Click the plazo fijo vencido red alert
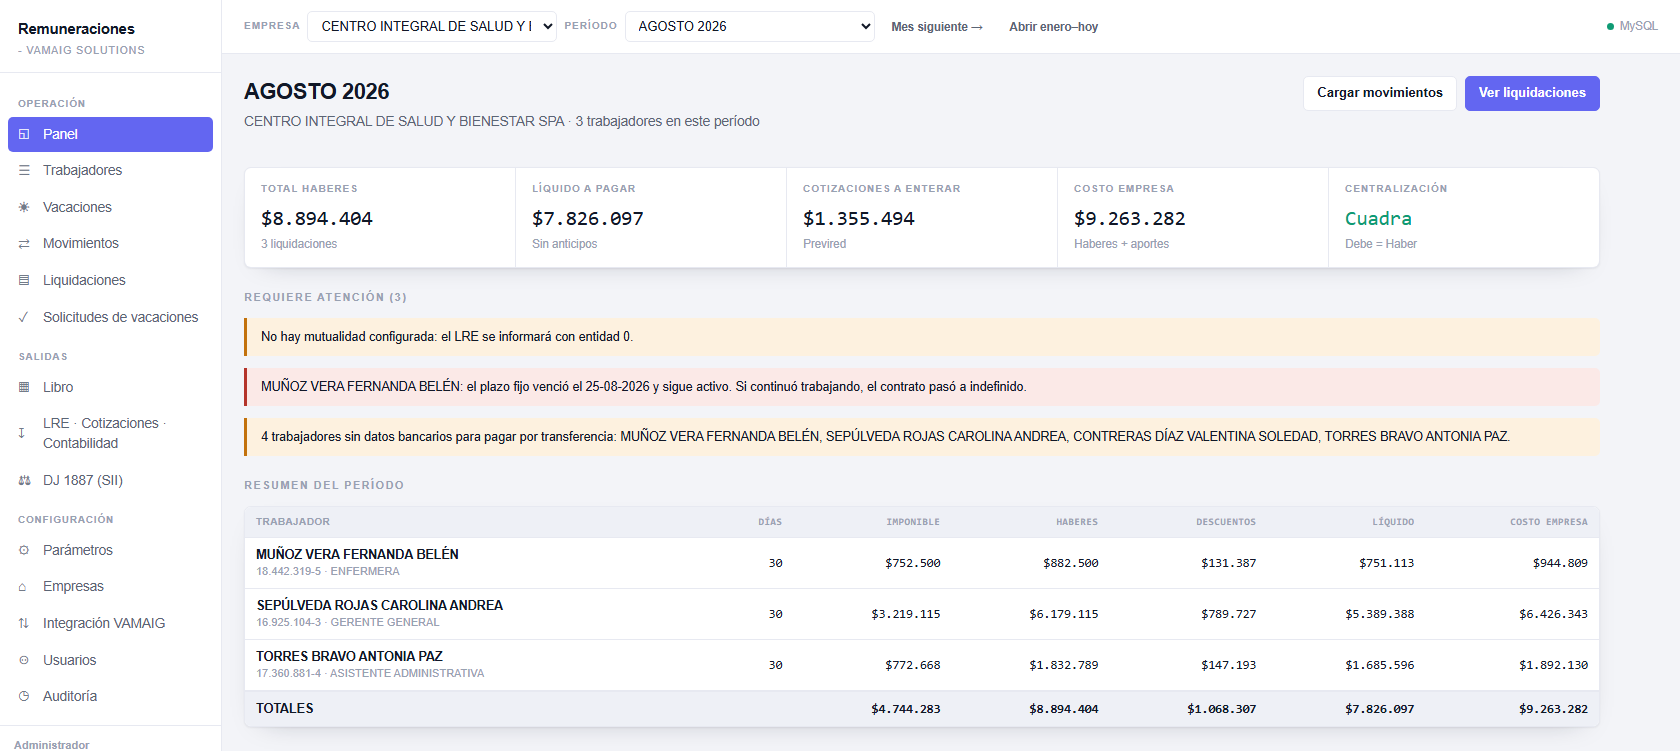1680x751 pixels. tap(921, 387)
